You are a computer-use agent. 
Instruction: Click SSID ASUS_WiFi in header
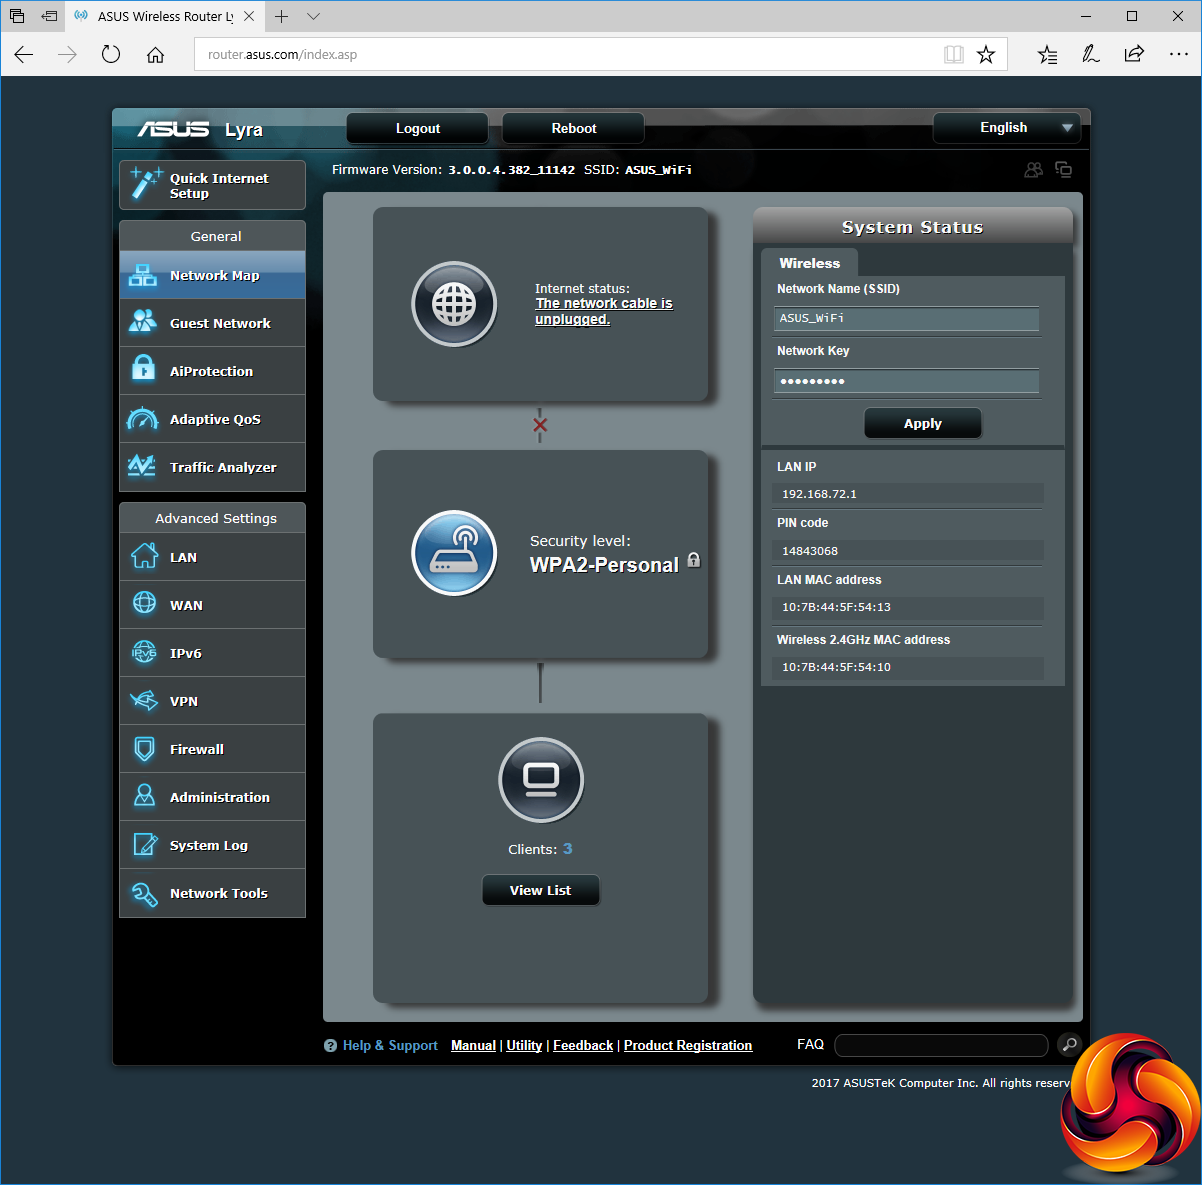[x=658, y=170]
